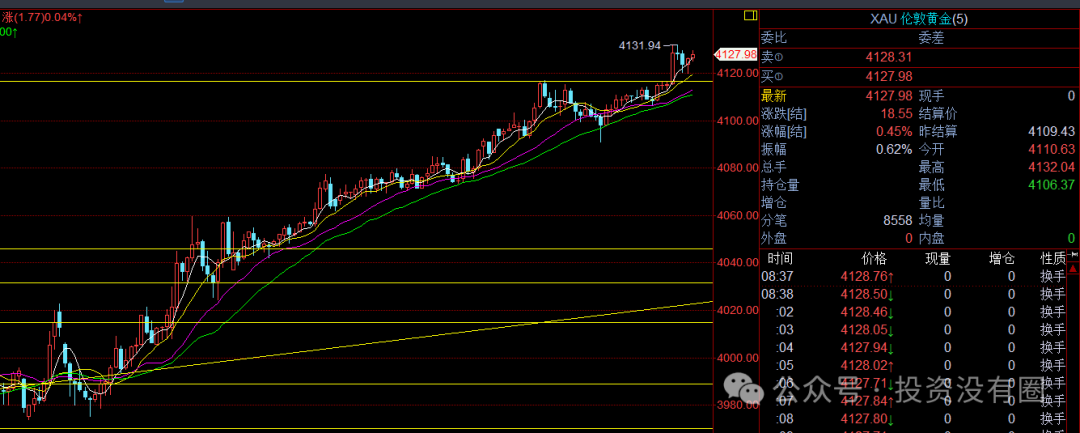Screen dimensions: 1080x433
Task: Click the 委比 label
Action: coord(773,39)
